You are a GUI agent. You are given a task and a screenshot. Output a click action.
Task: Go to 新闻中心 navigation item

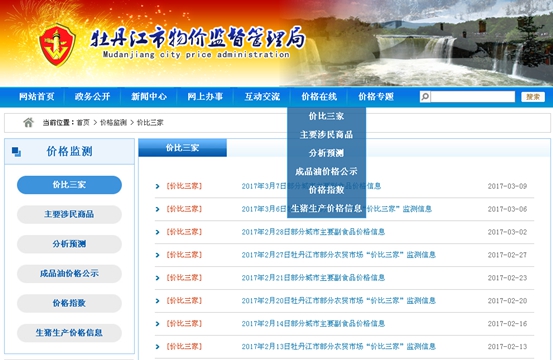click(149, 96)
